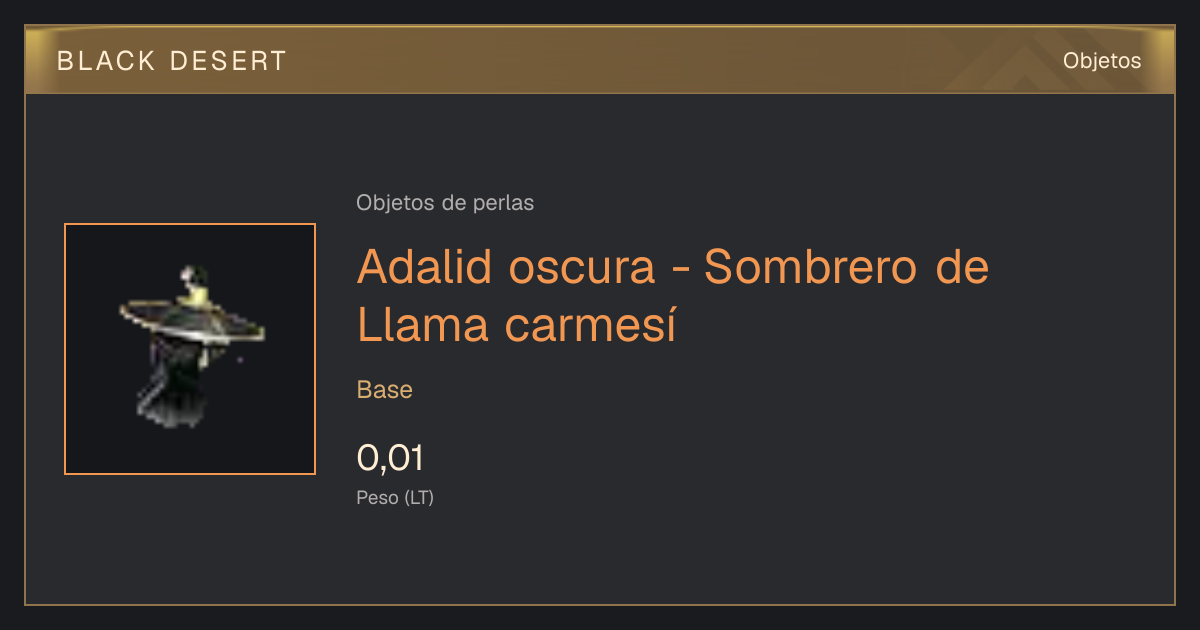Click the word perlas in category line

(x=507, y=203)
